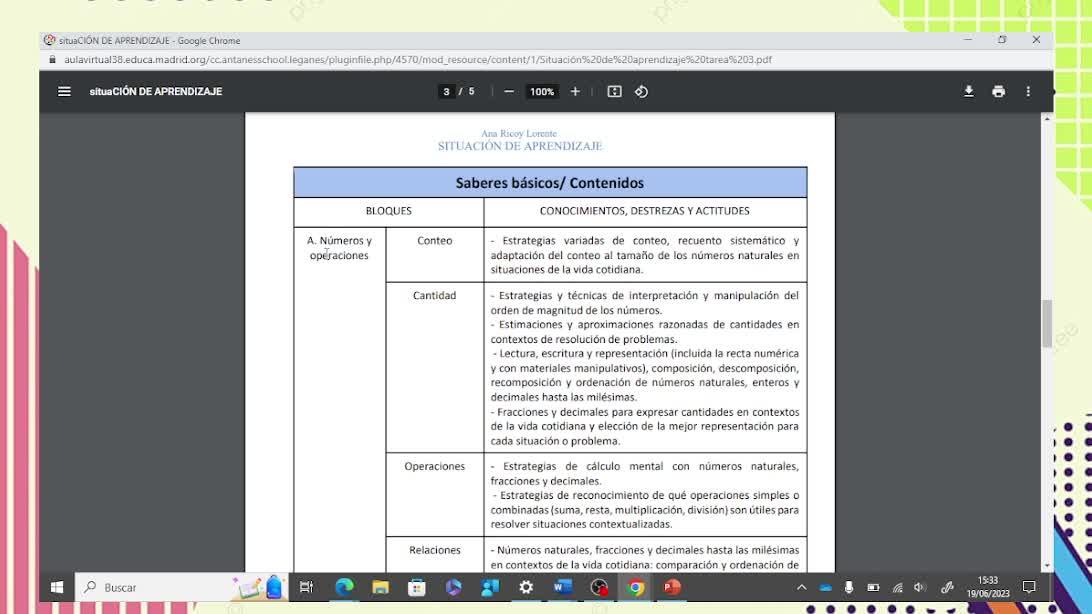Click the 100% zoom level field

542,91
